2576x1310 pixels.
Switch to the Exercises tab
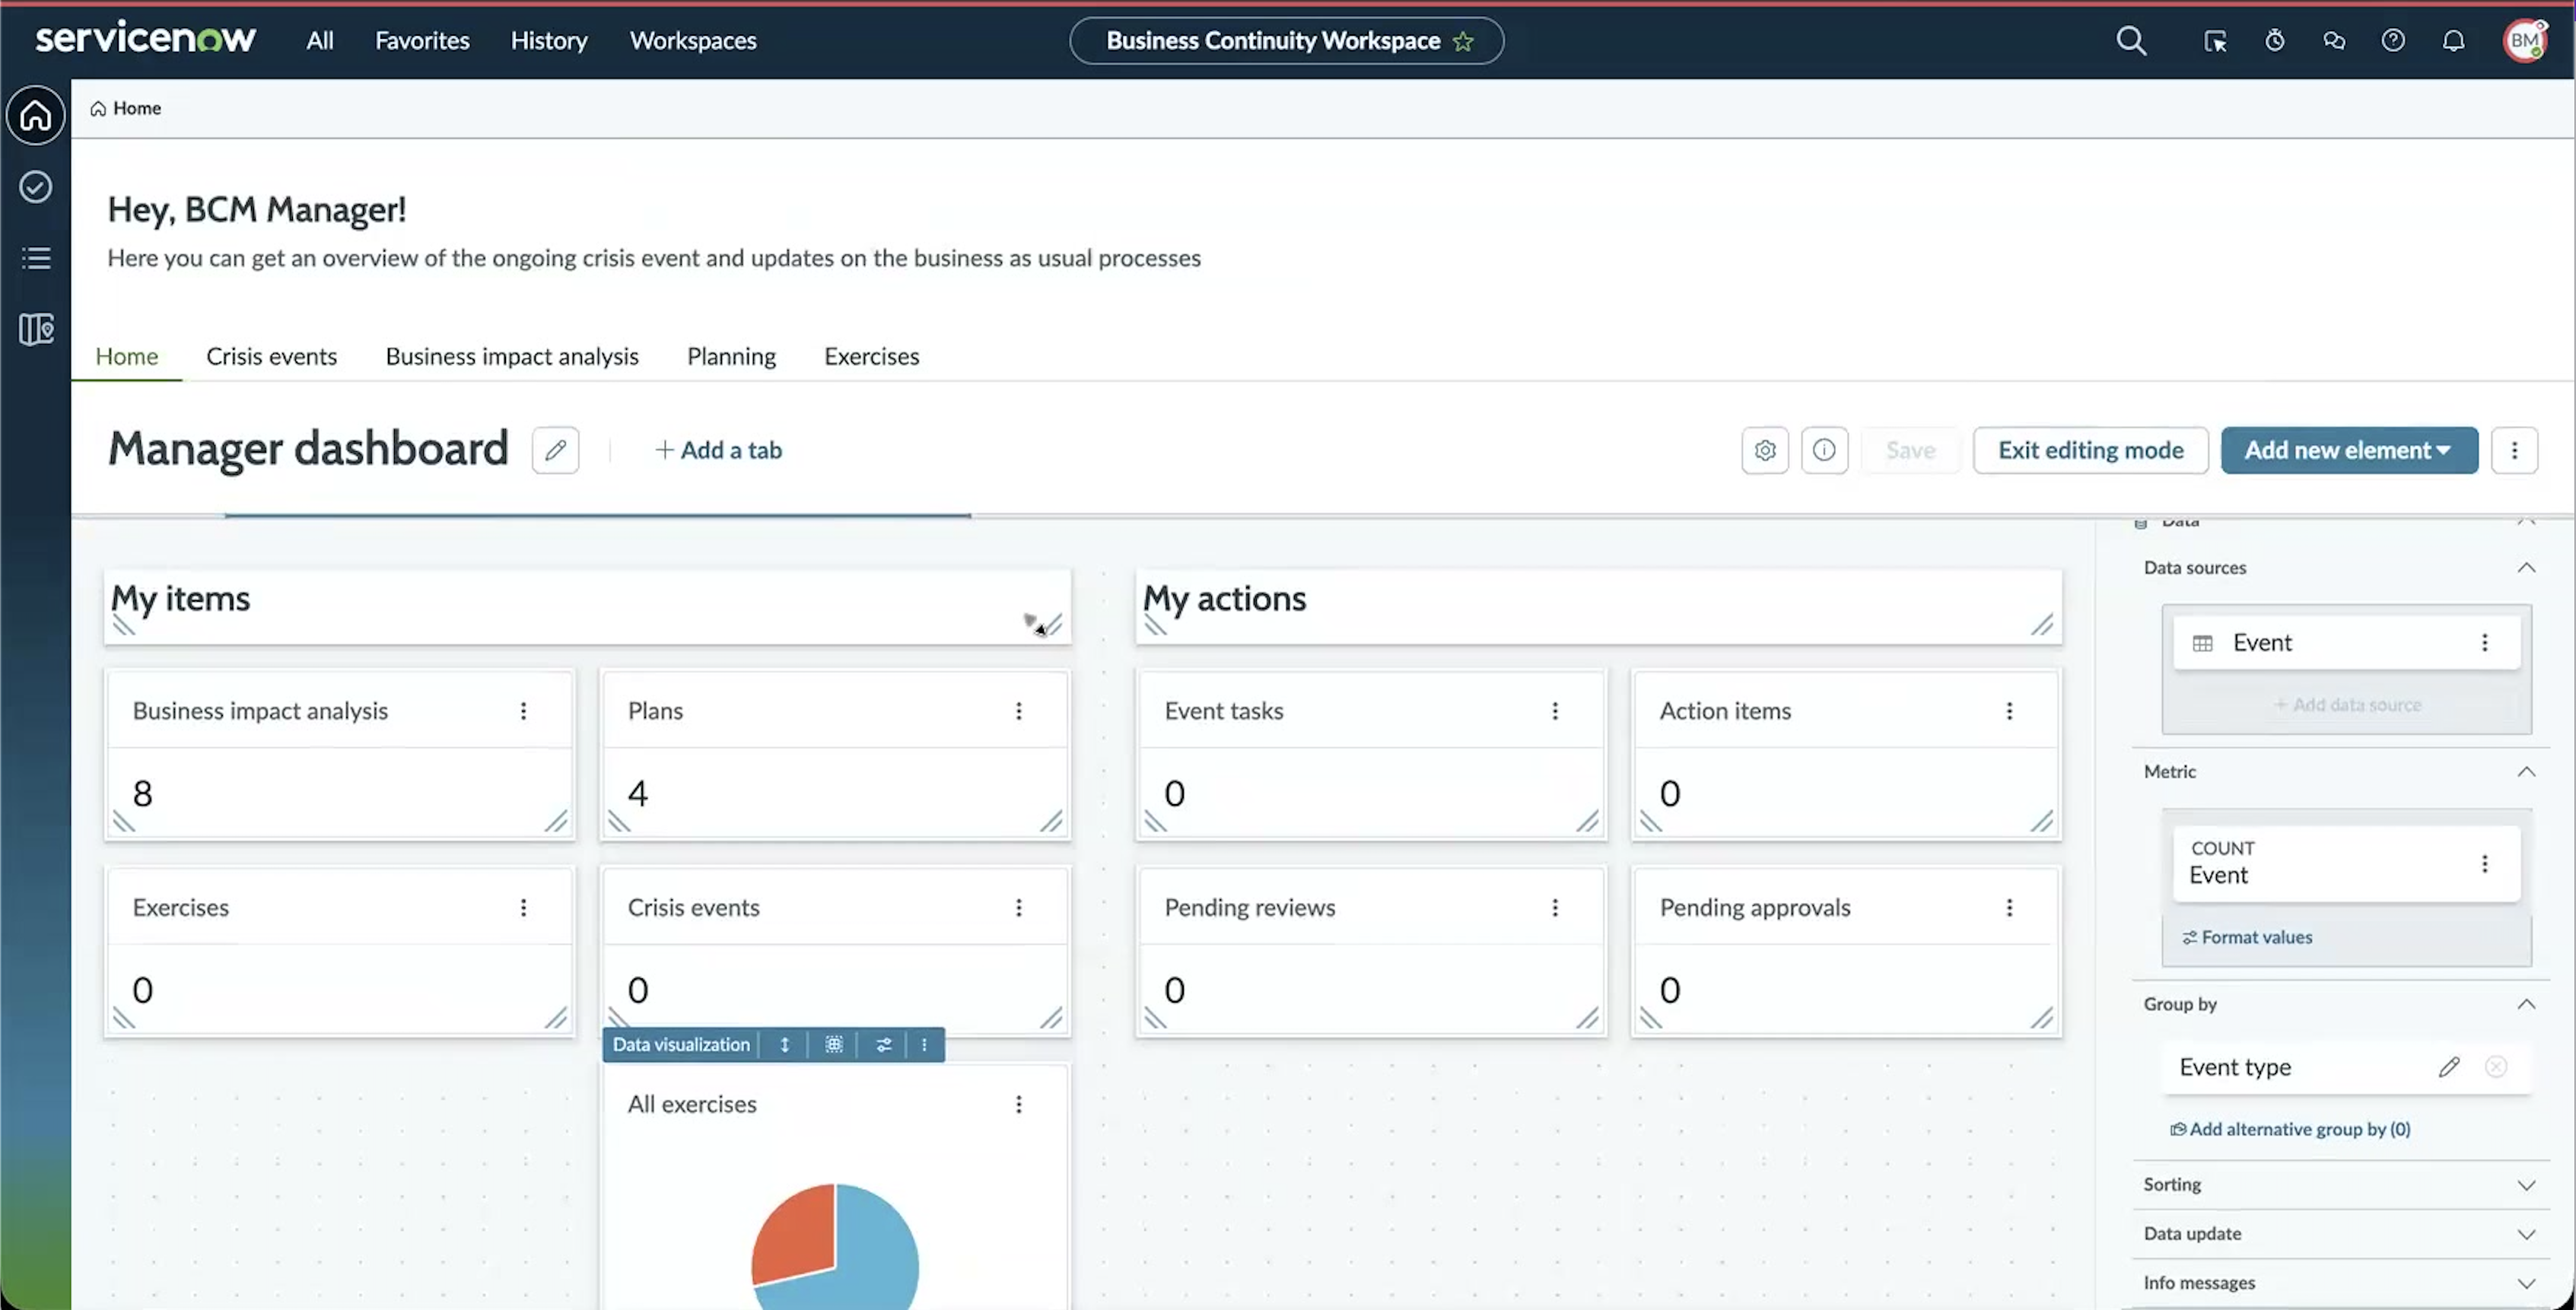coord(871,356)
